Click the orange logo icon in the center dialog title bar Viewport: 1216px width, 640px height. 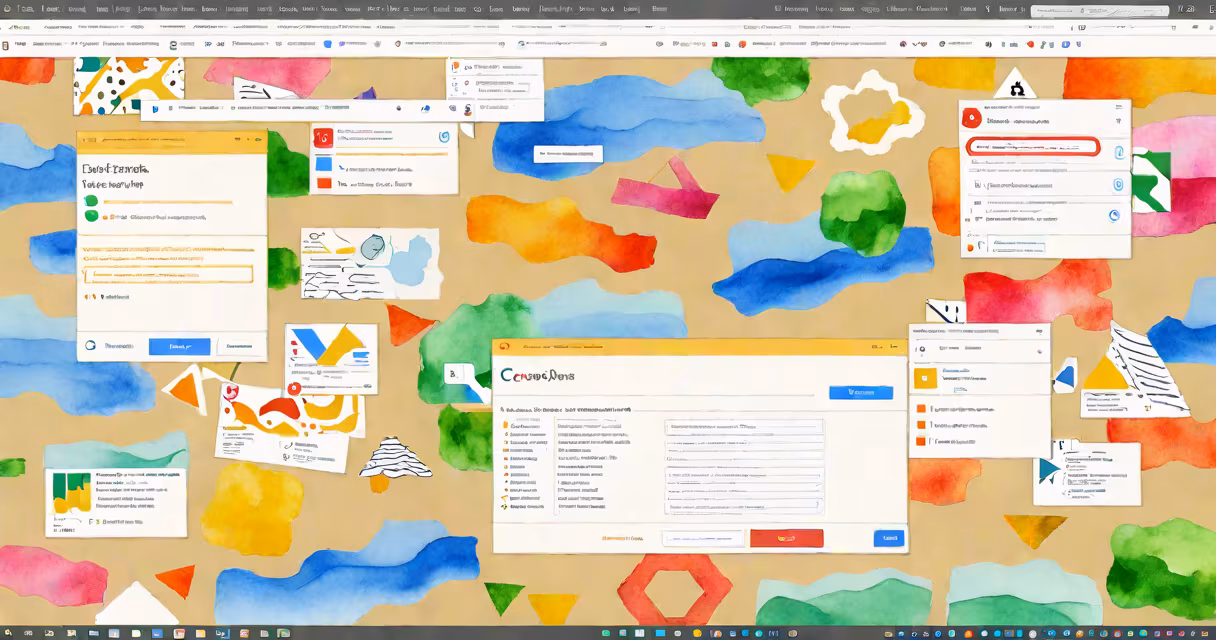coord(504,347)
